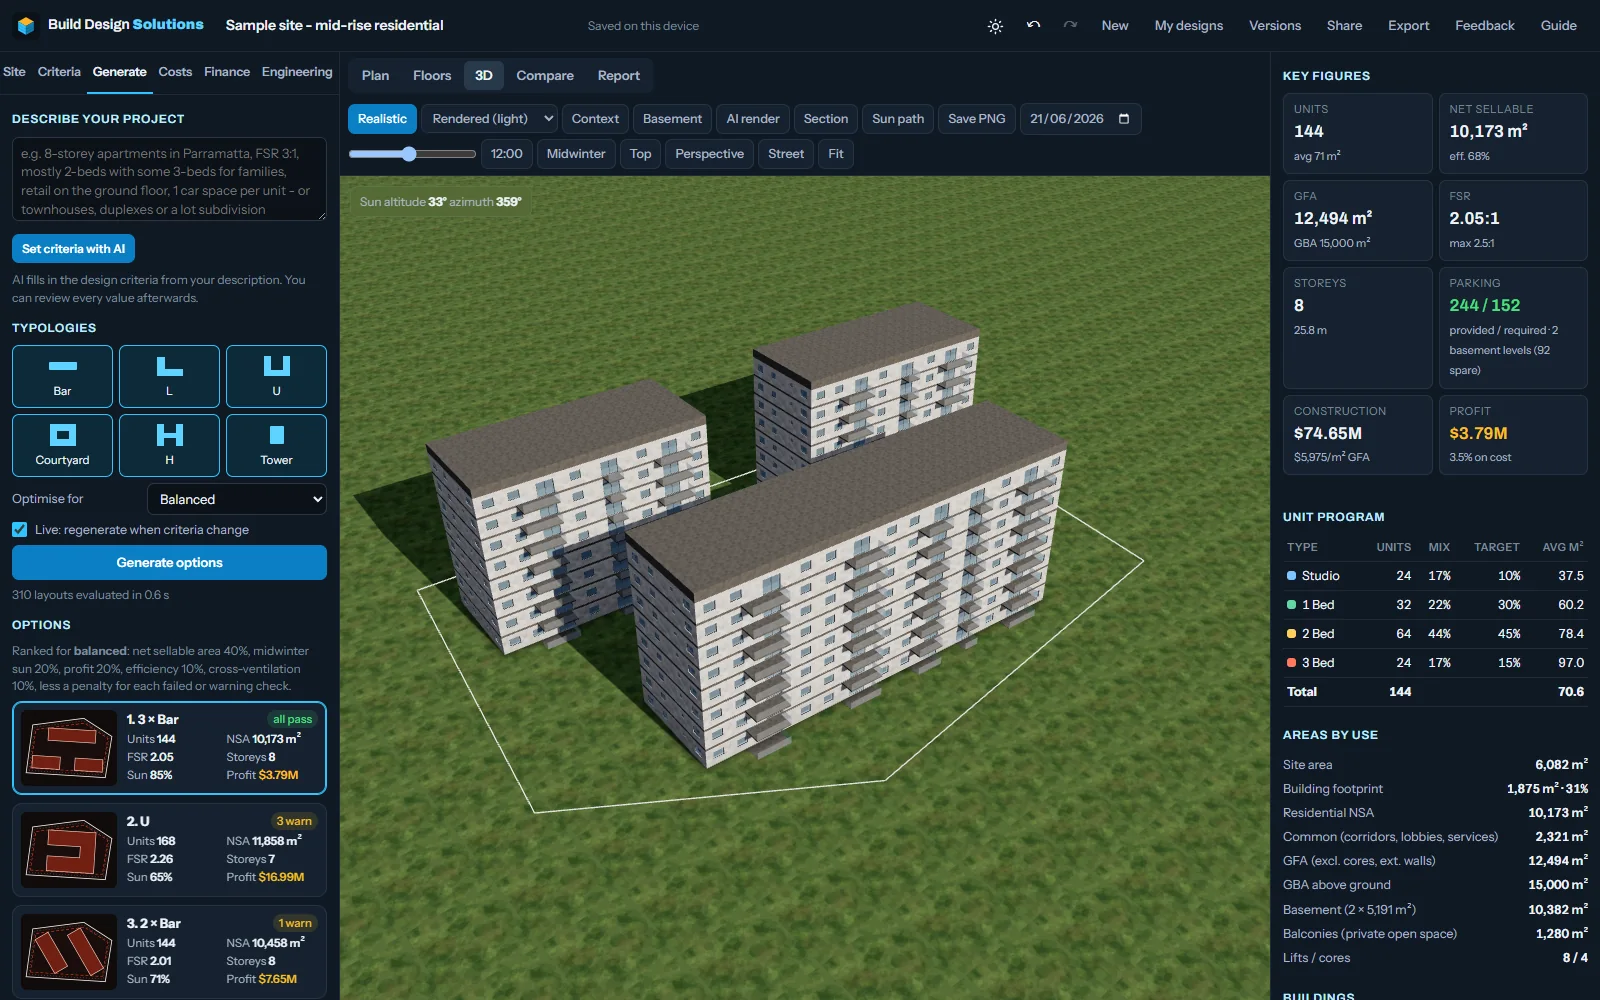1600x1000 pixels.
Task: Toggle the Basement display button
Action: pyautogui.click(x=672, y=119)
